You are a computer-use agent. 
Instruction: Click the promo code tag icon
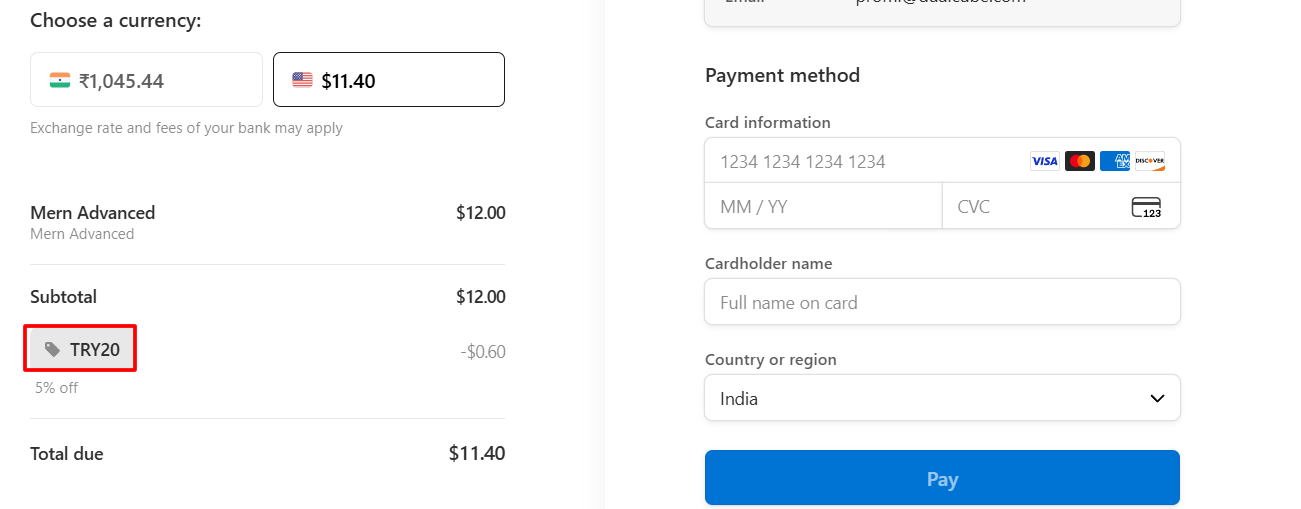pyautogui.click(x=52, y=350)
